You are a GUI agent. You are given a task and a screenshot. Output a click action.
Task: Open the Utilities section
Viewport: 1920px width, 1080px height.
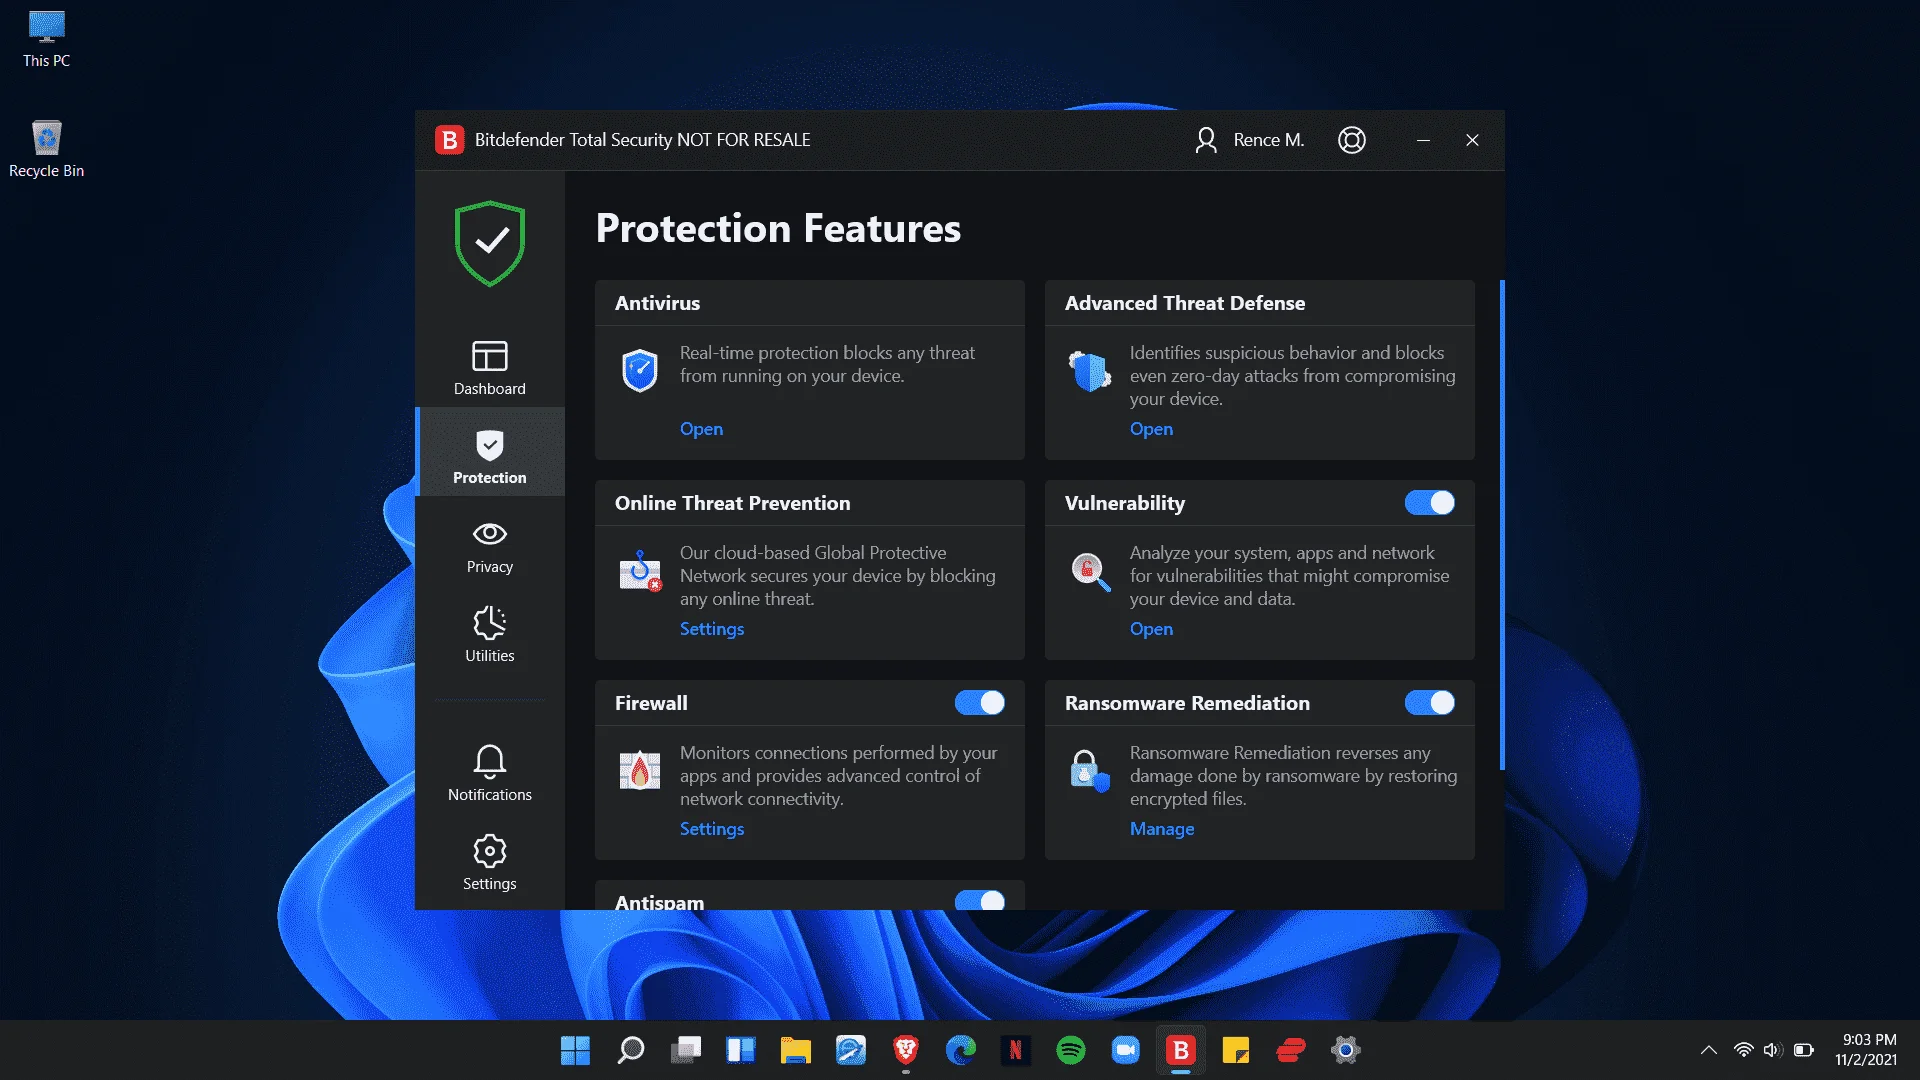[x=490, y=634]
